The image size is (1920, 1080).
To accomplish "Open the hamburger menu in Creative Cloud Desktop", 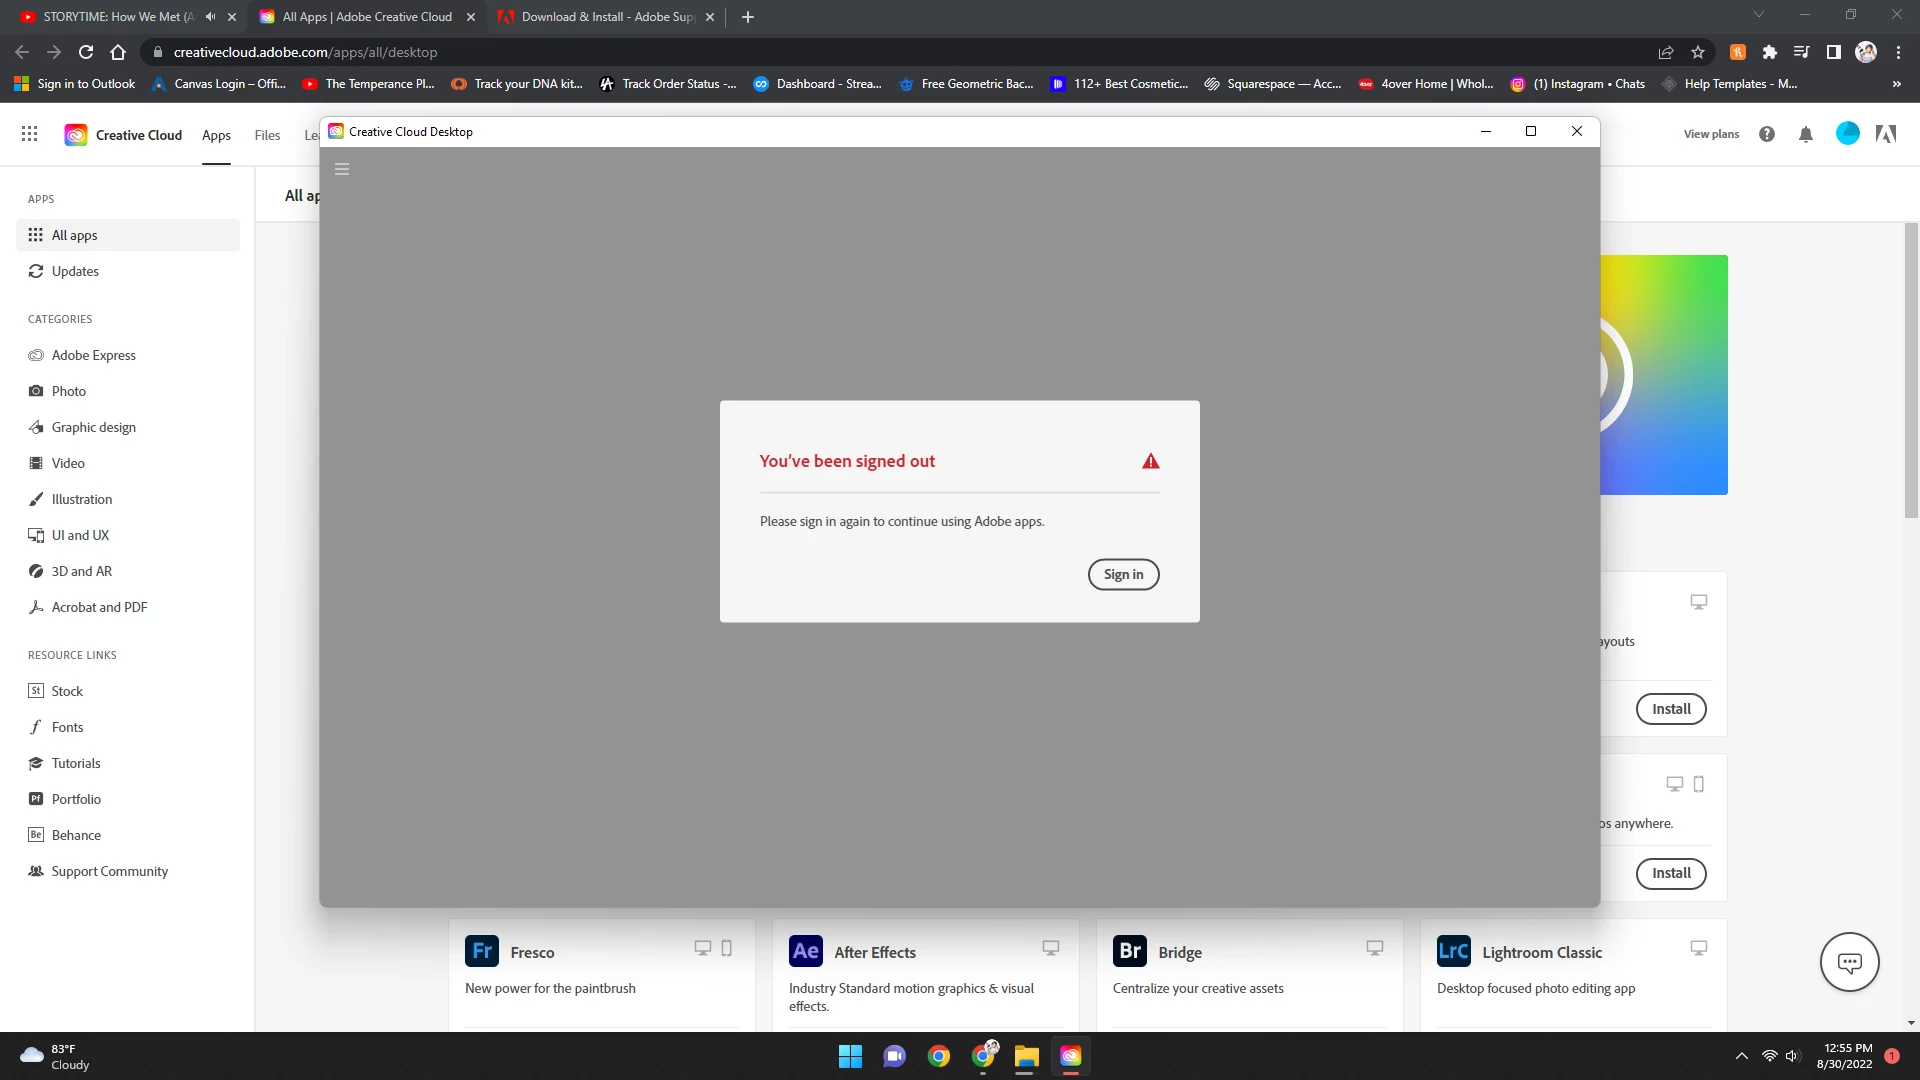I will (342, 169).
